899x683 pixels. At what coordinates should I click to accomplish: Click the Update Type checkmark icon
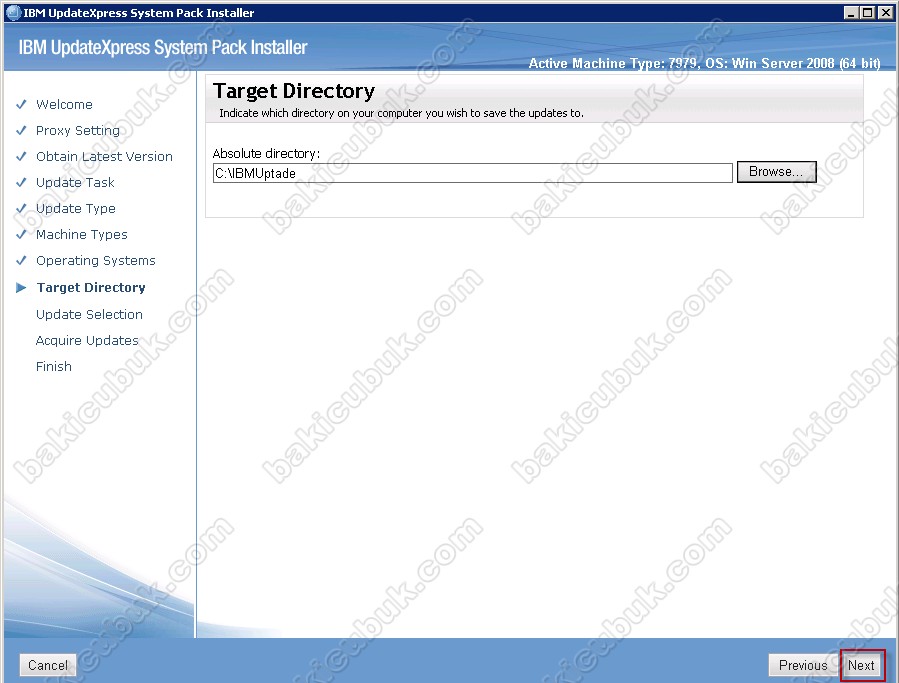click(x=21, y=208)
